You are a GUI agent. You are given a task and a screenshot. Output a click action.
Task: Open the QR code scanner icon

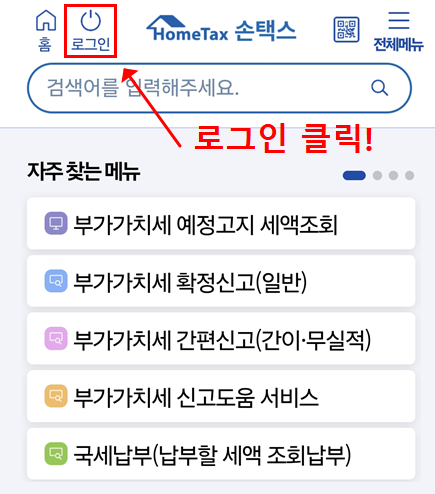(x=346, y=30)
